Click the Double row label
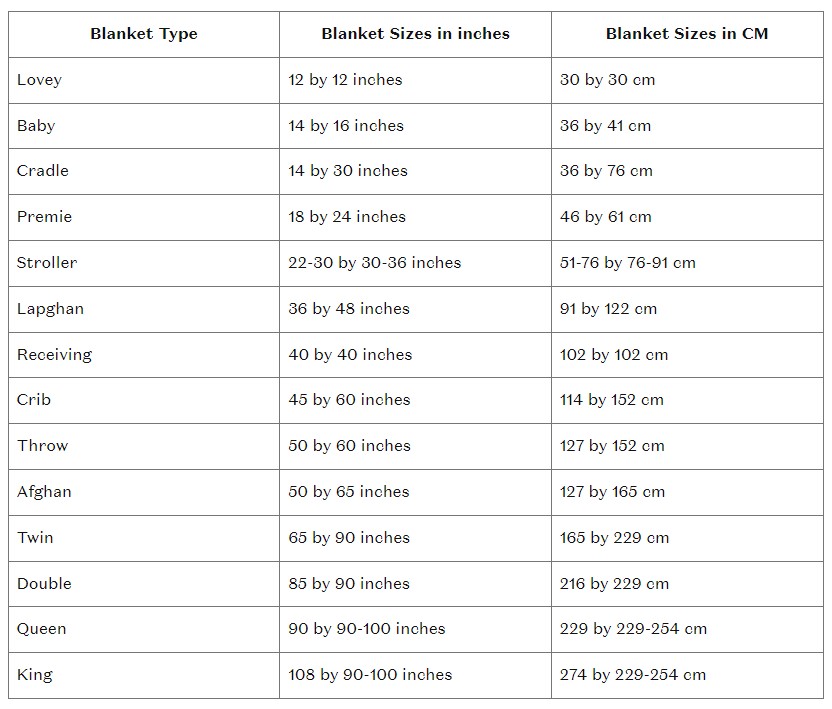Viewport: 832px width, 709px height. tap(45, 584)
